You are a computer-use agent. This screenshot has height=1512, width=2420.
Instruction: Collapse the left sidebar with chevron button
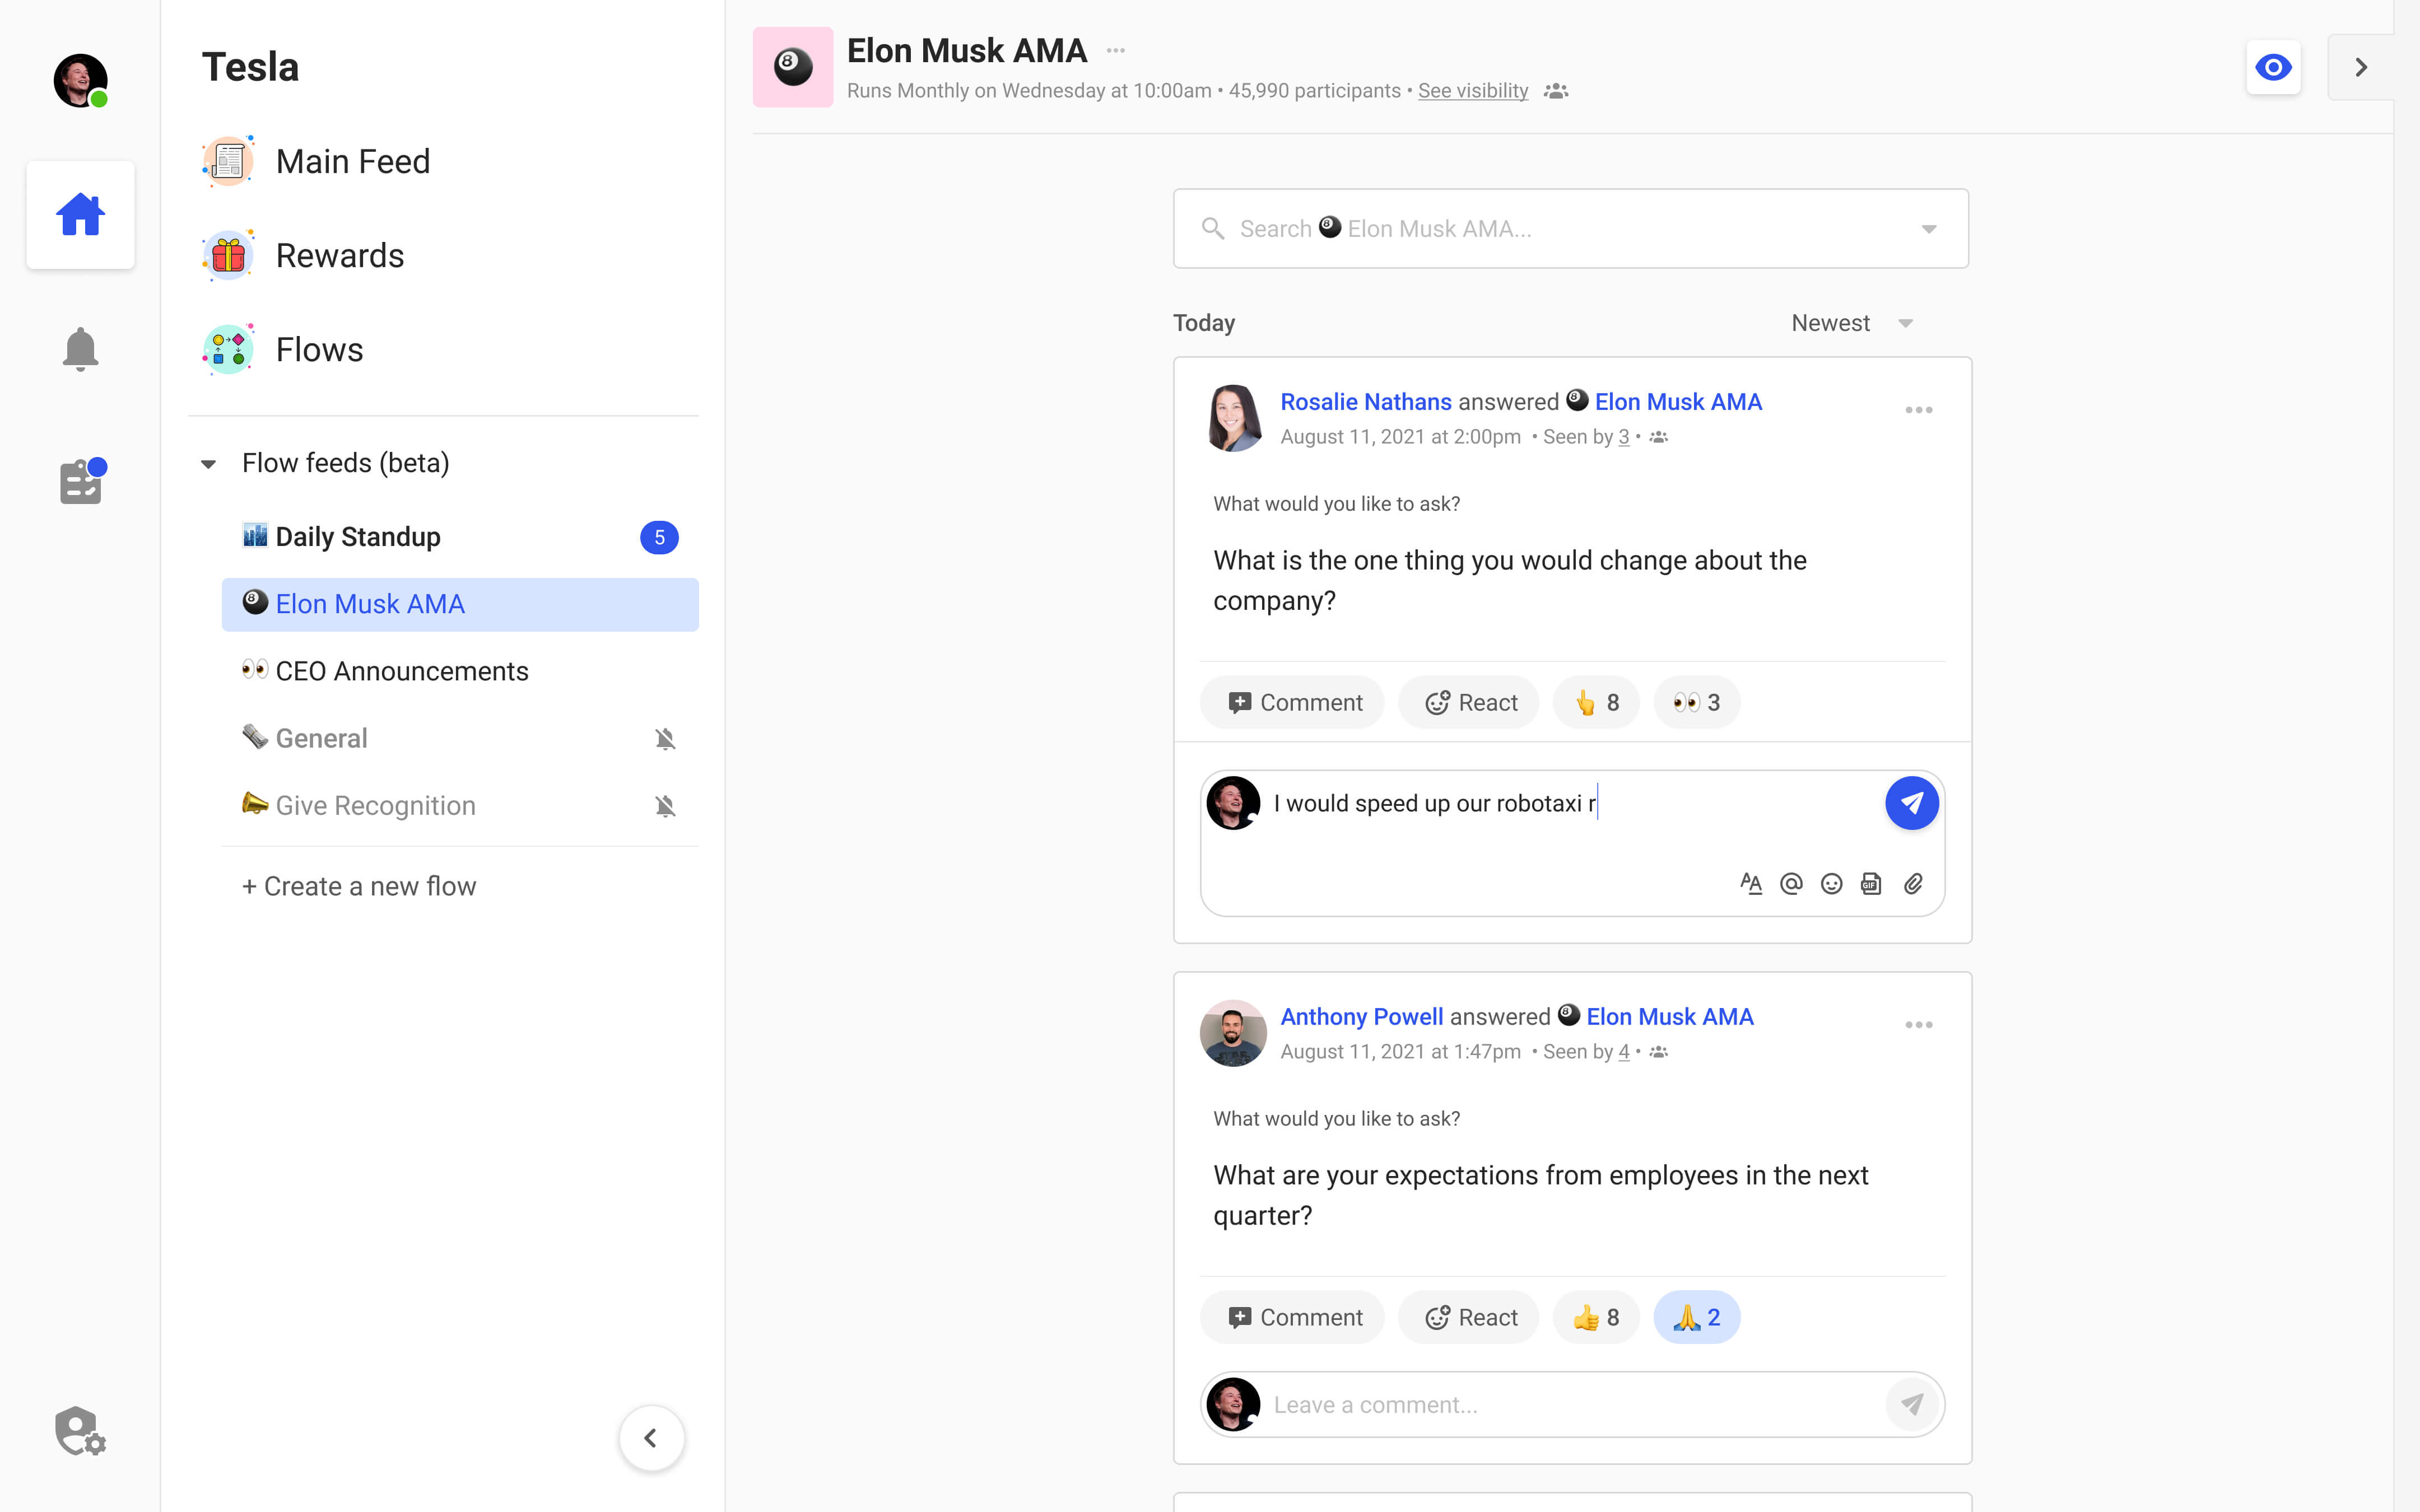click(x=651, y=1438)
